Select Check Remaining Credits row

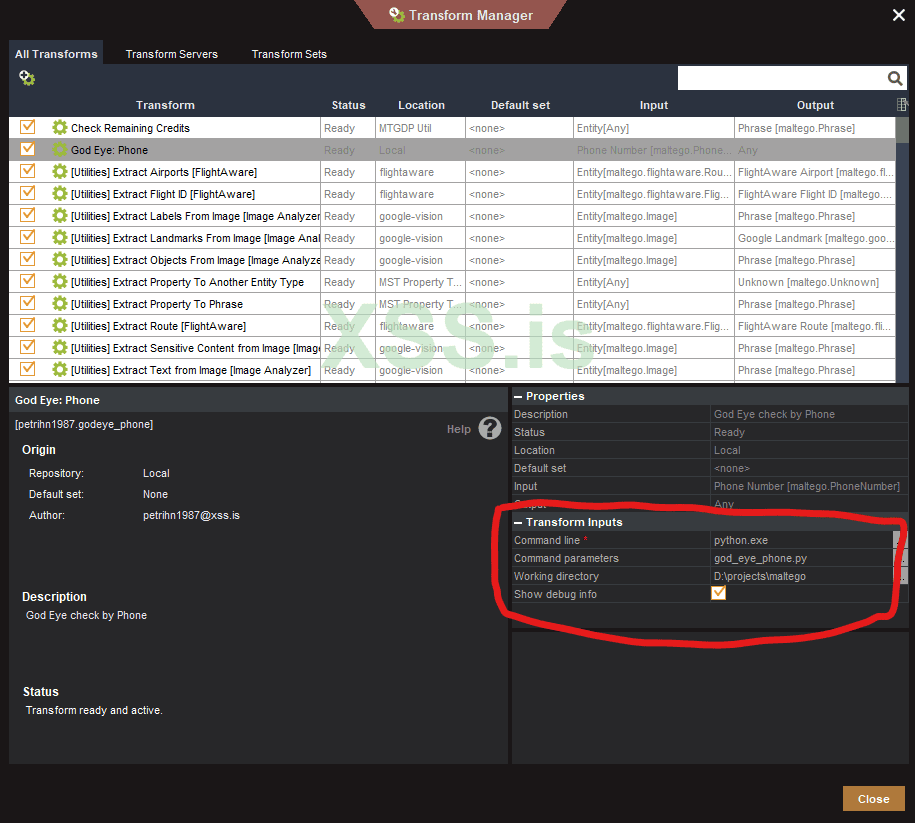pos(452,128)
